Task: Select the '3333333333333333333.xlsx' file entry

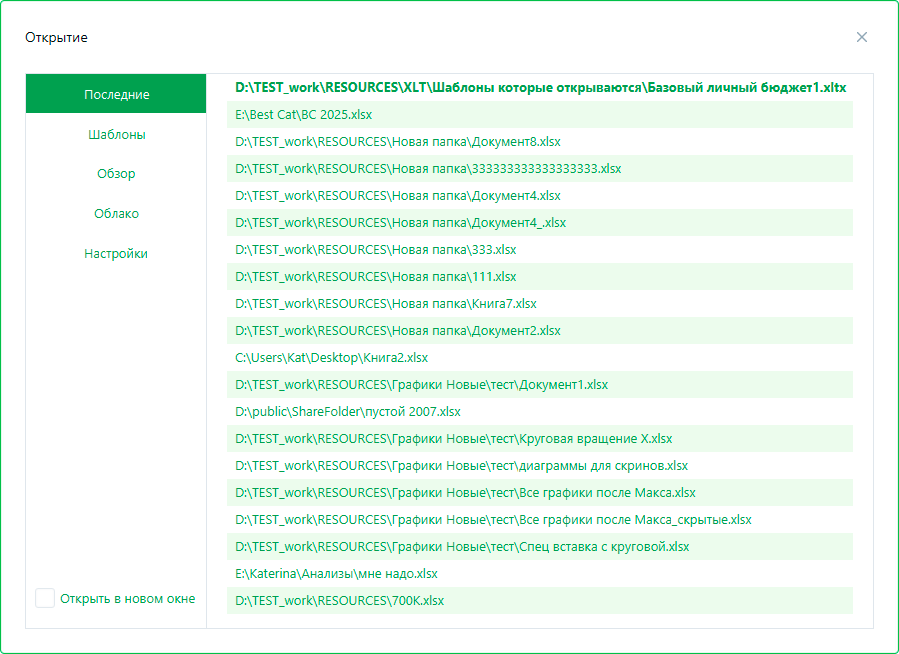Action: tap(428, 169)
